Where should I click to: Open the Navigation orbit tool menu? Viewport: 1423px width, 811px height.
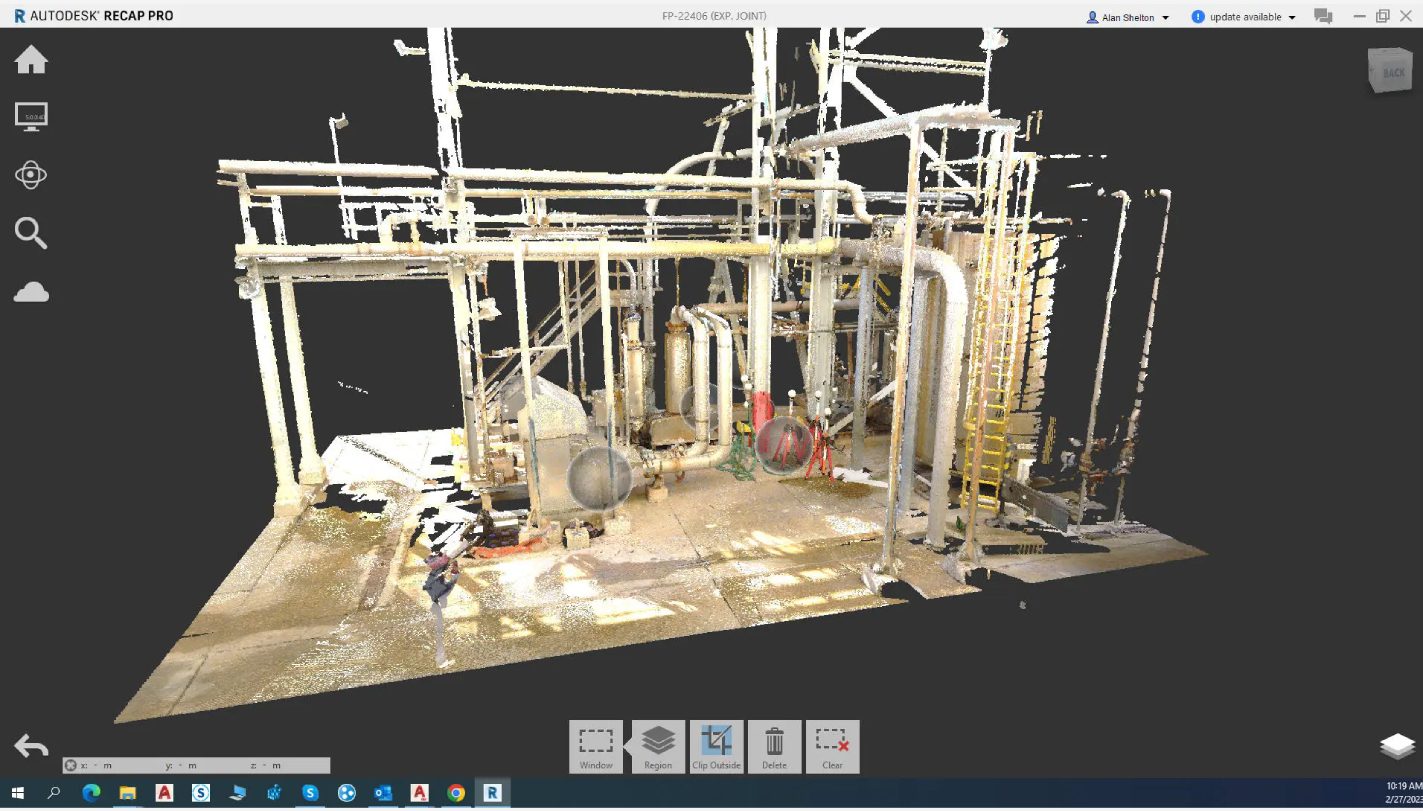[31, 175]
